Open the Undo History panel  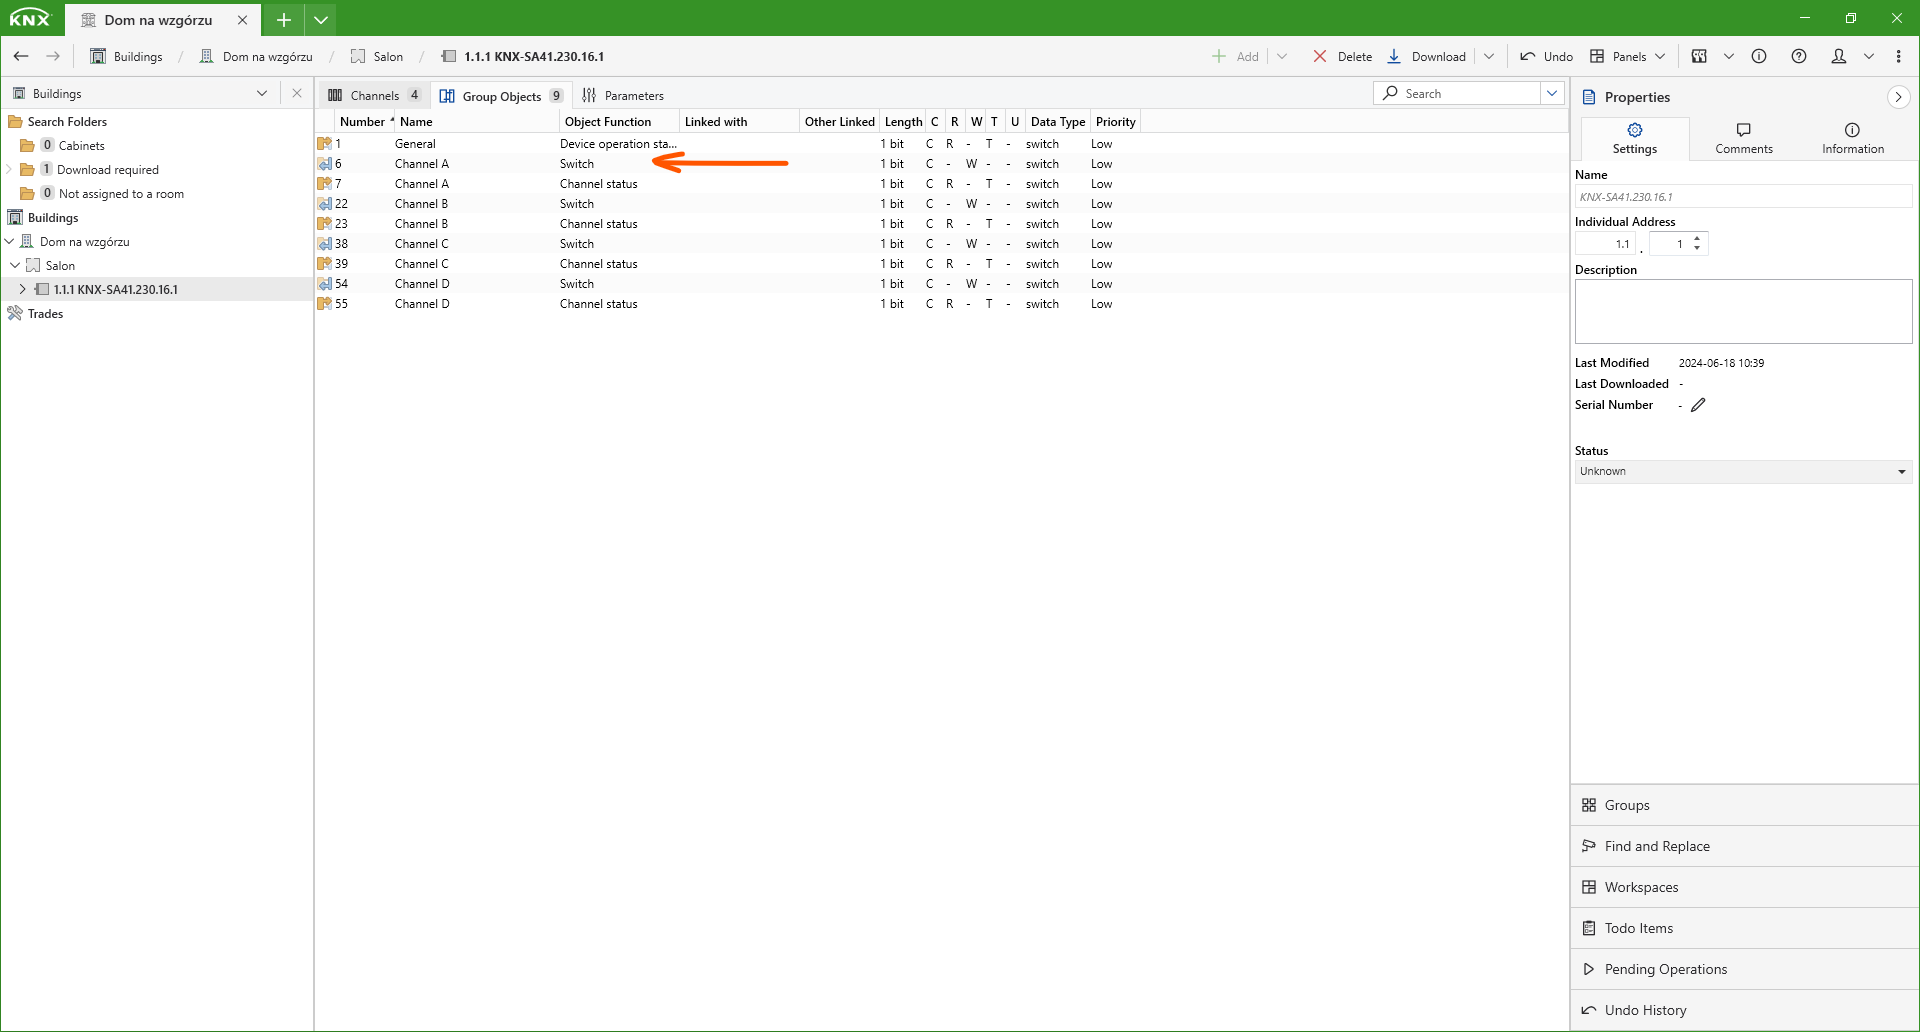pyautogui.click(x=1645, y=1010)
